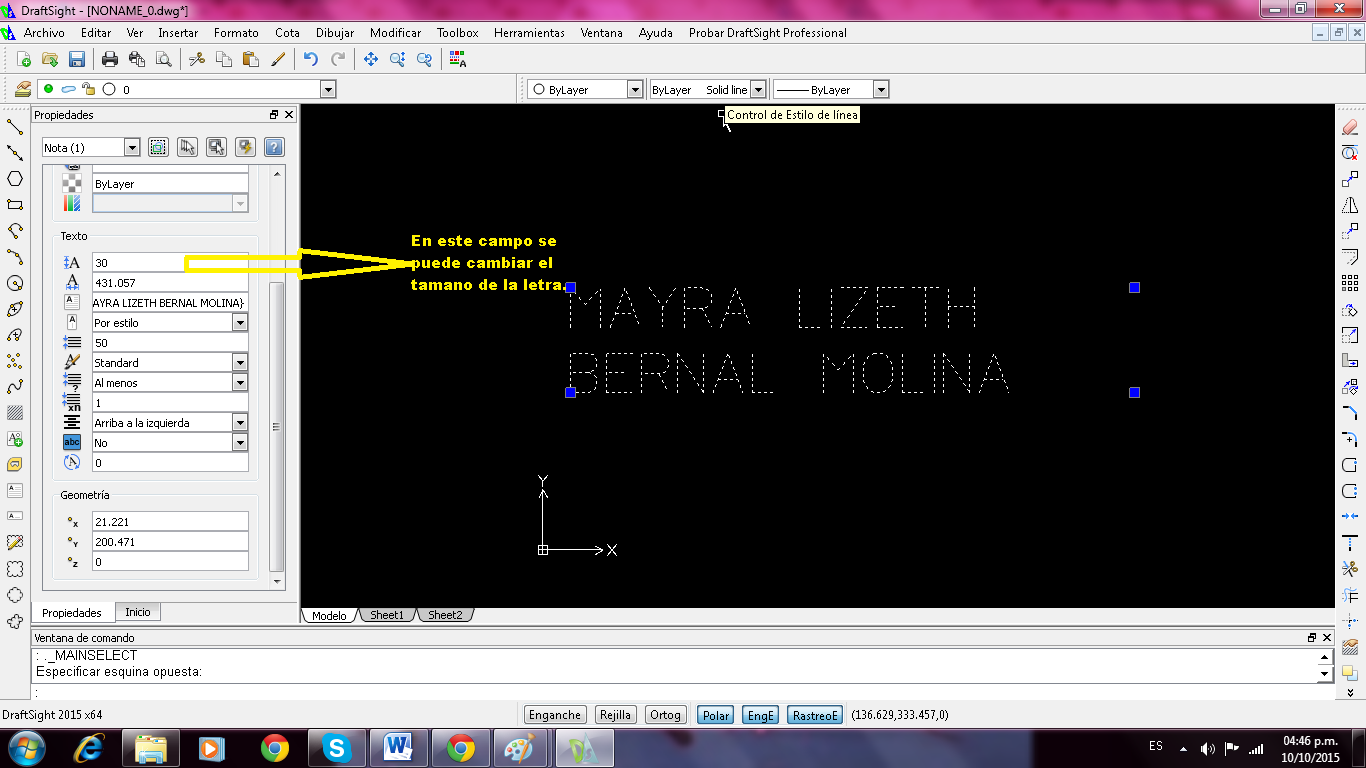
Task: Click the Enganche status bar button
Action: click(x=555, y=715)
